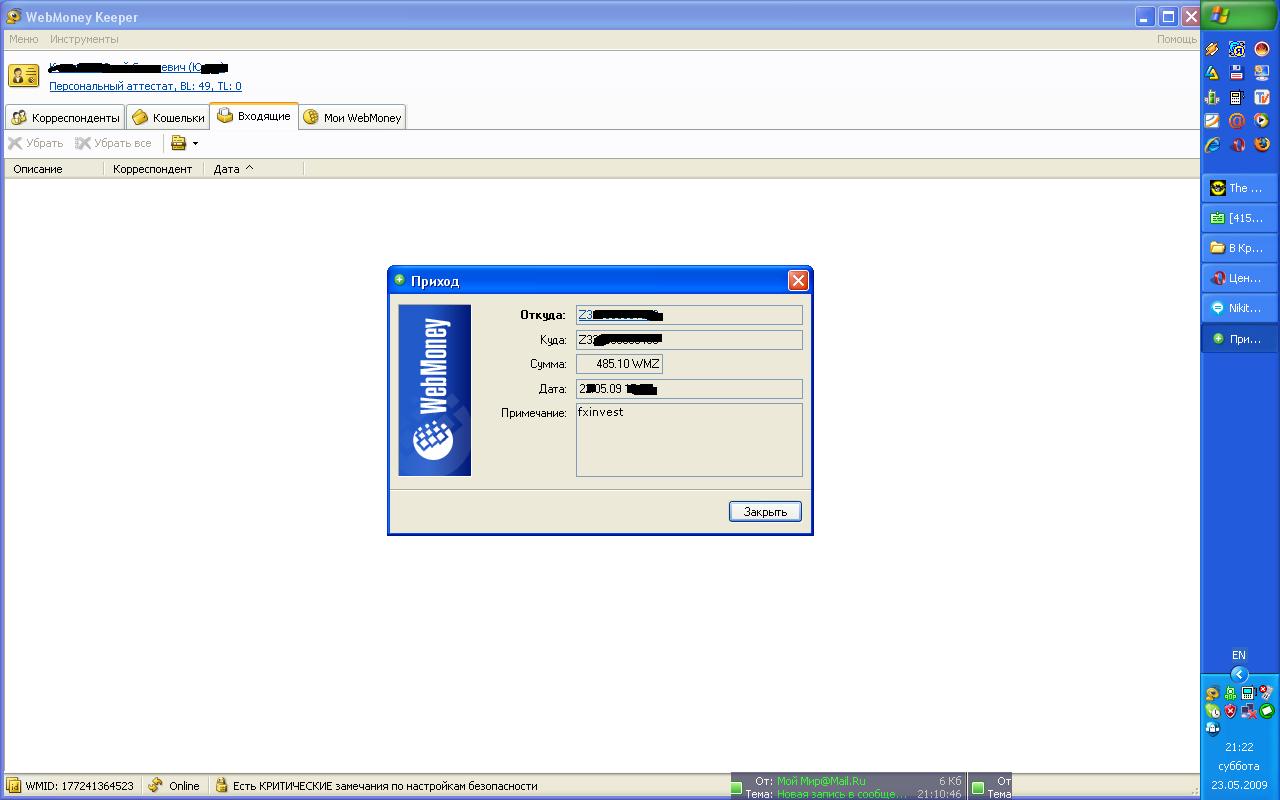Click the Сумма field showing 485.10 WMZ
This screenshot has height=800, width=1280.
[x=619, y=364]
